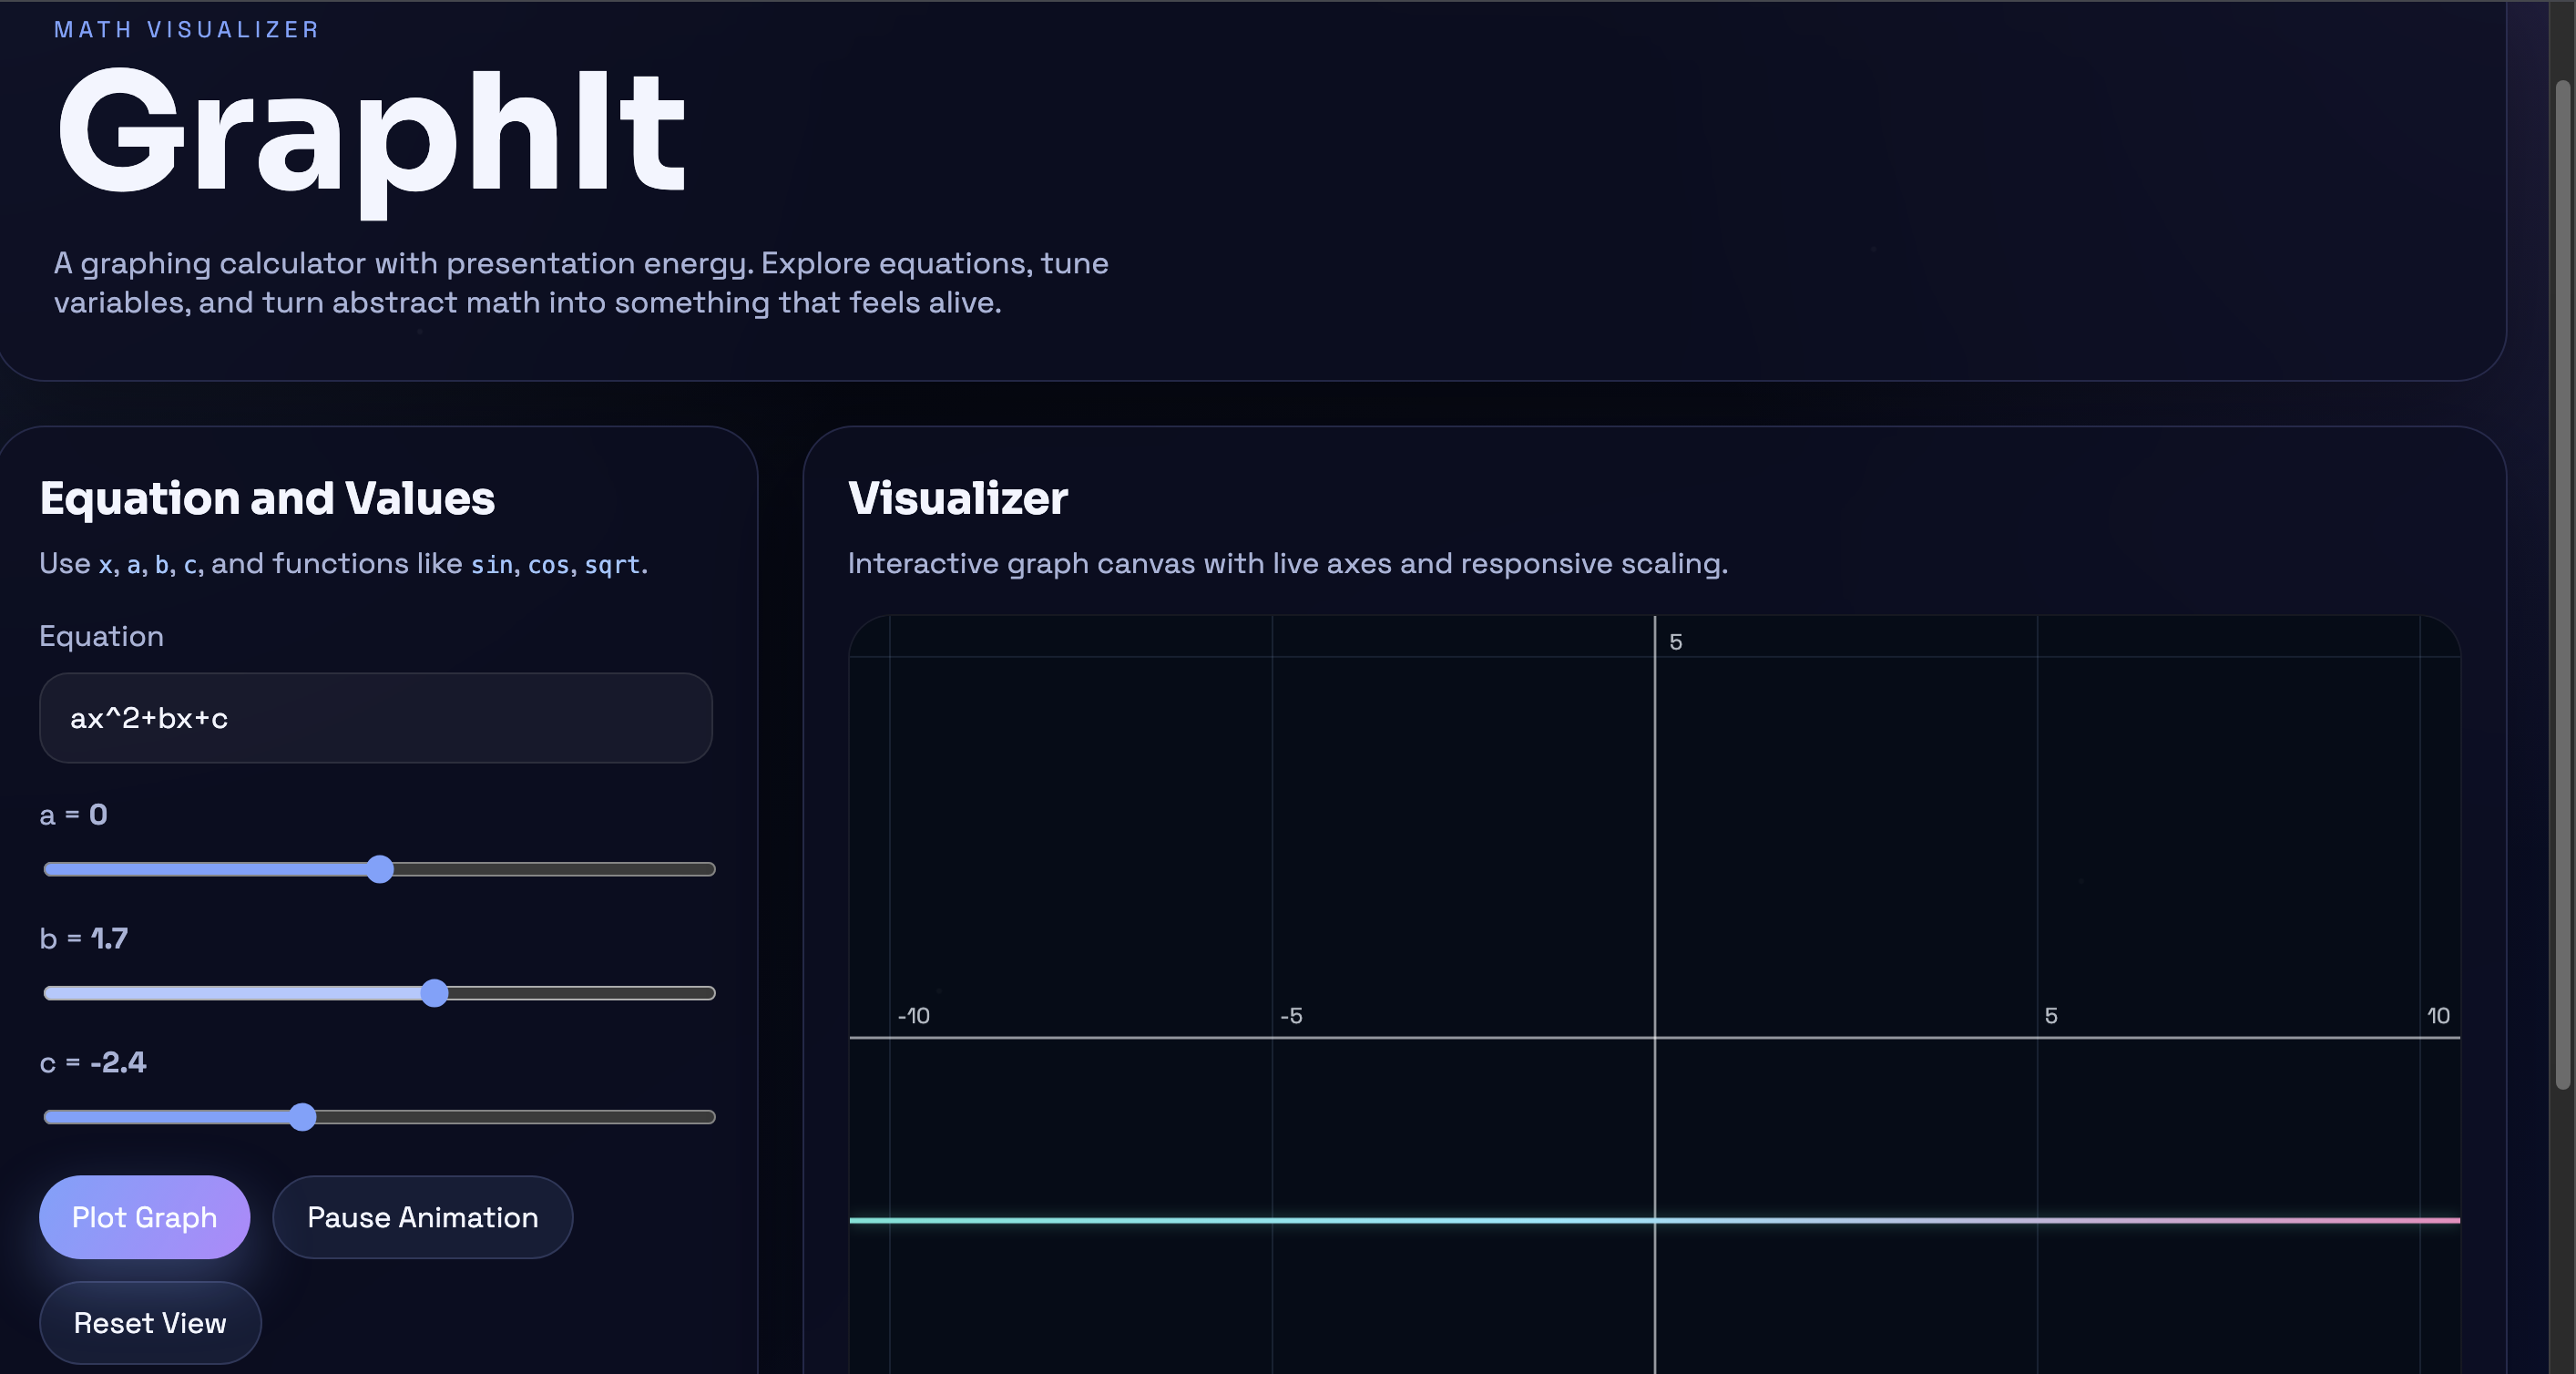Click the 'a' slider thumb
Screen dimensions: 2576x1374
(380, 869)
